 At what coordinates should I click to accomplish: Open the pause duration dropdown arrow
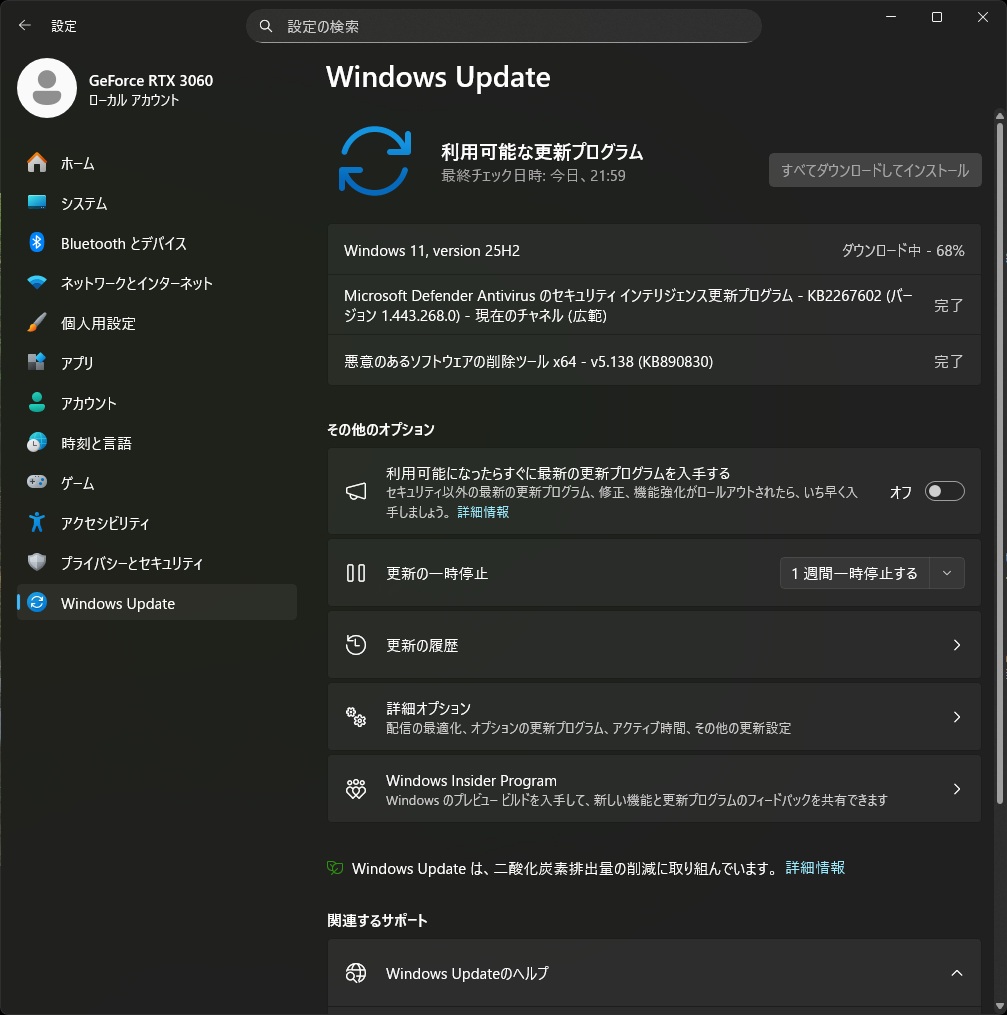coord(947,573)
